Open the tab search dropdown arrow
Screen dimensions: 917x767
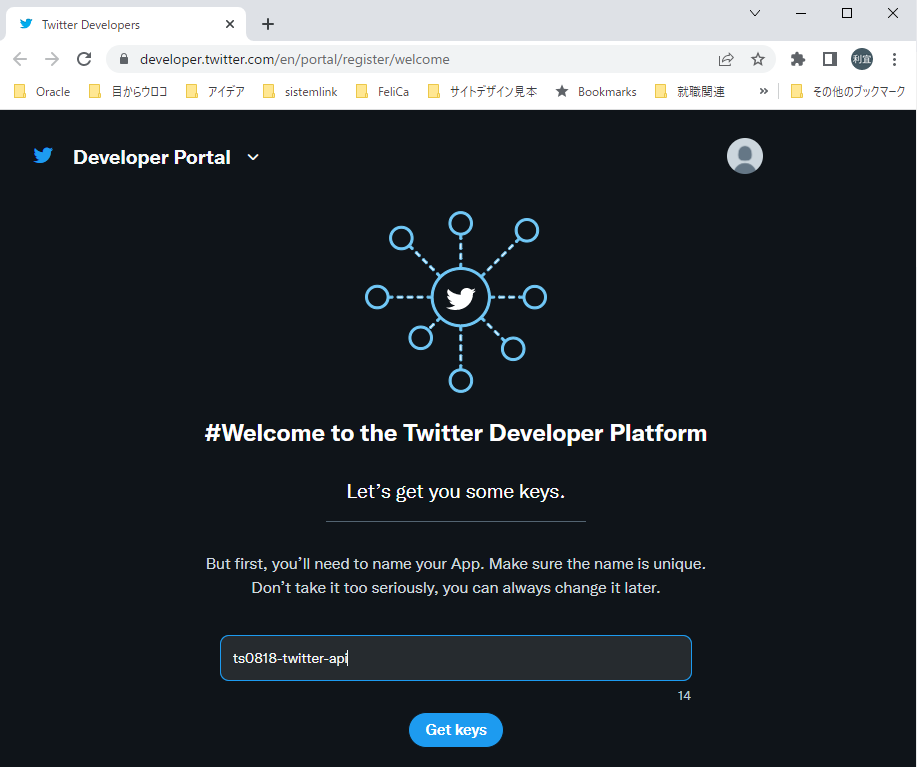pyautogui.click(x=755, y=13)
